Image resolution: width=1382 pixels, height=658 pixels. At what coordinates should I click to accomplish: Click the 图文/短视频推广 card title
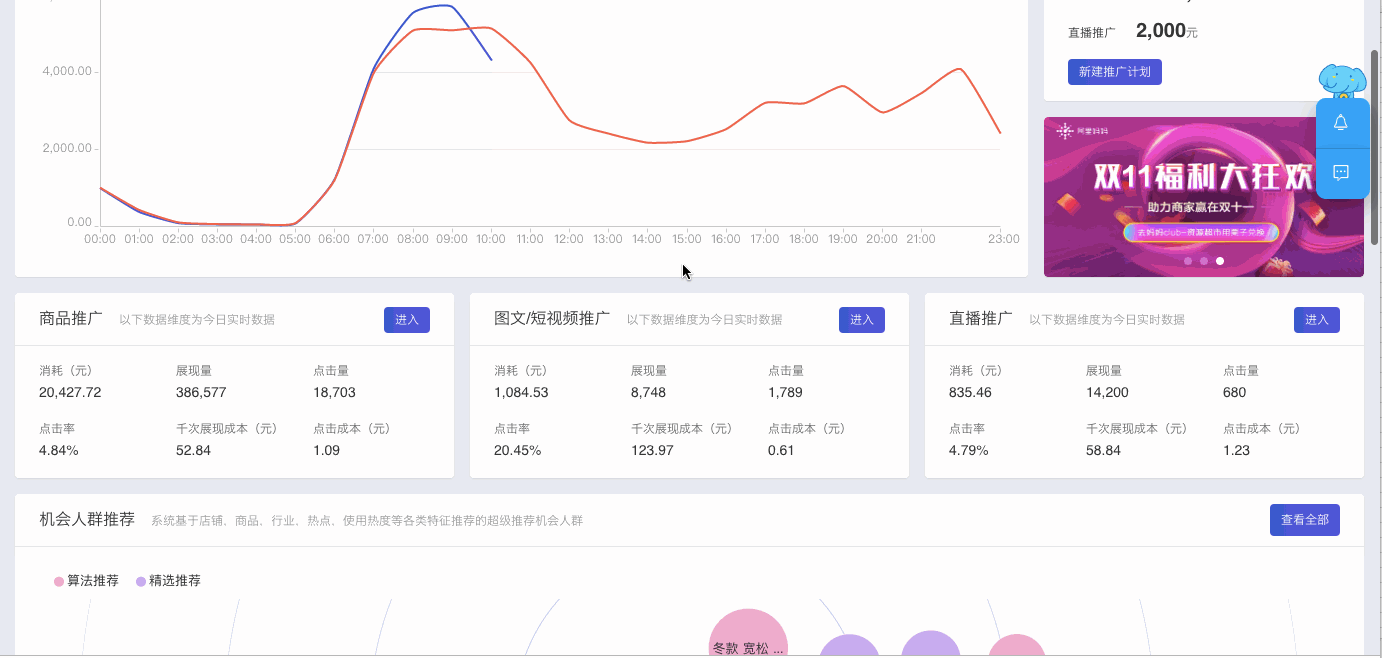click(552, 319)
